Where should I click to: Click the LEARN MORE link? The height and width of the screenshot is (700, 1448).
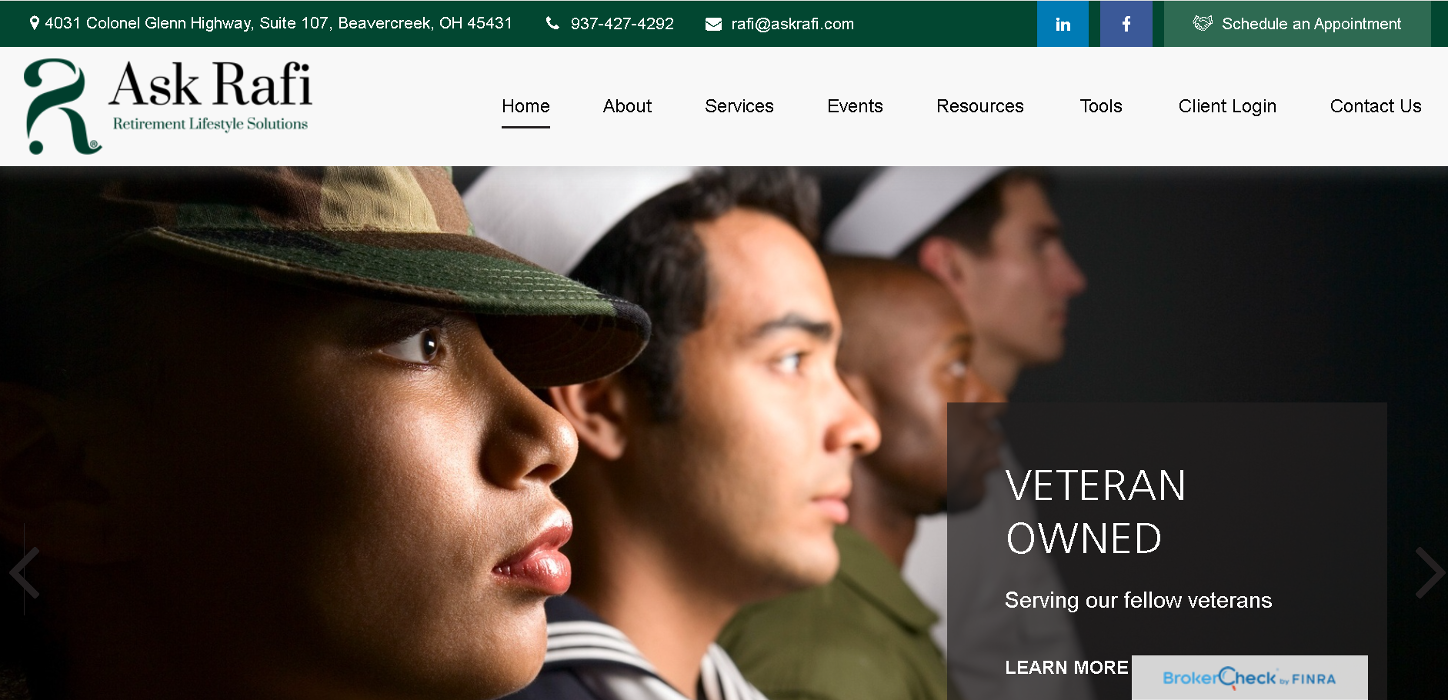click(1066, 668)
